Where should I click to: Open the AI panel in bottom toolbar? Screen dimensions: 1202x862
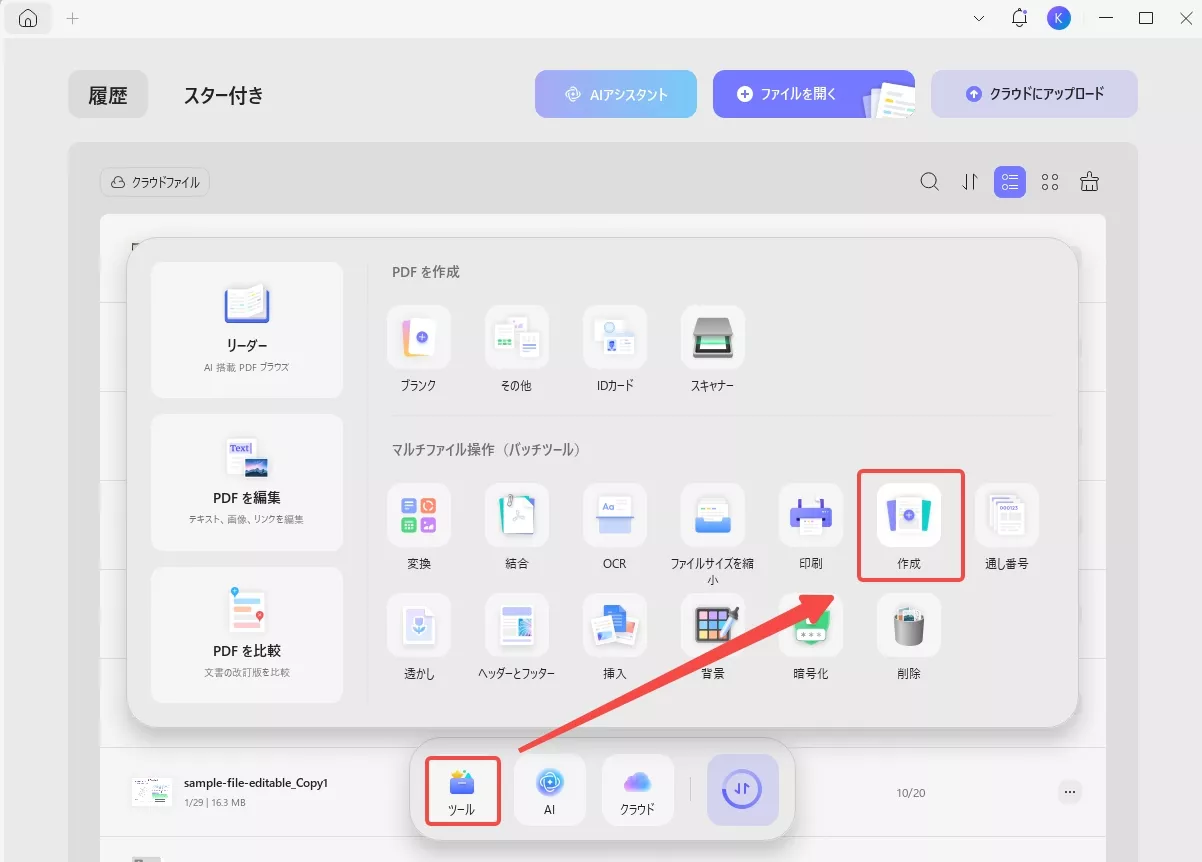click(549, 790)
